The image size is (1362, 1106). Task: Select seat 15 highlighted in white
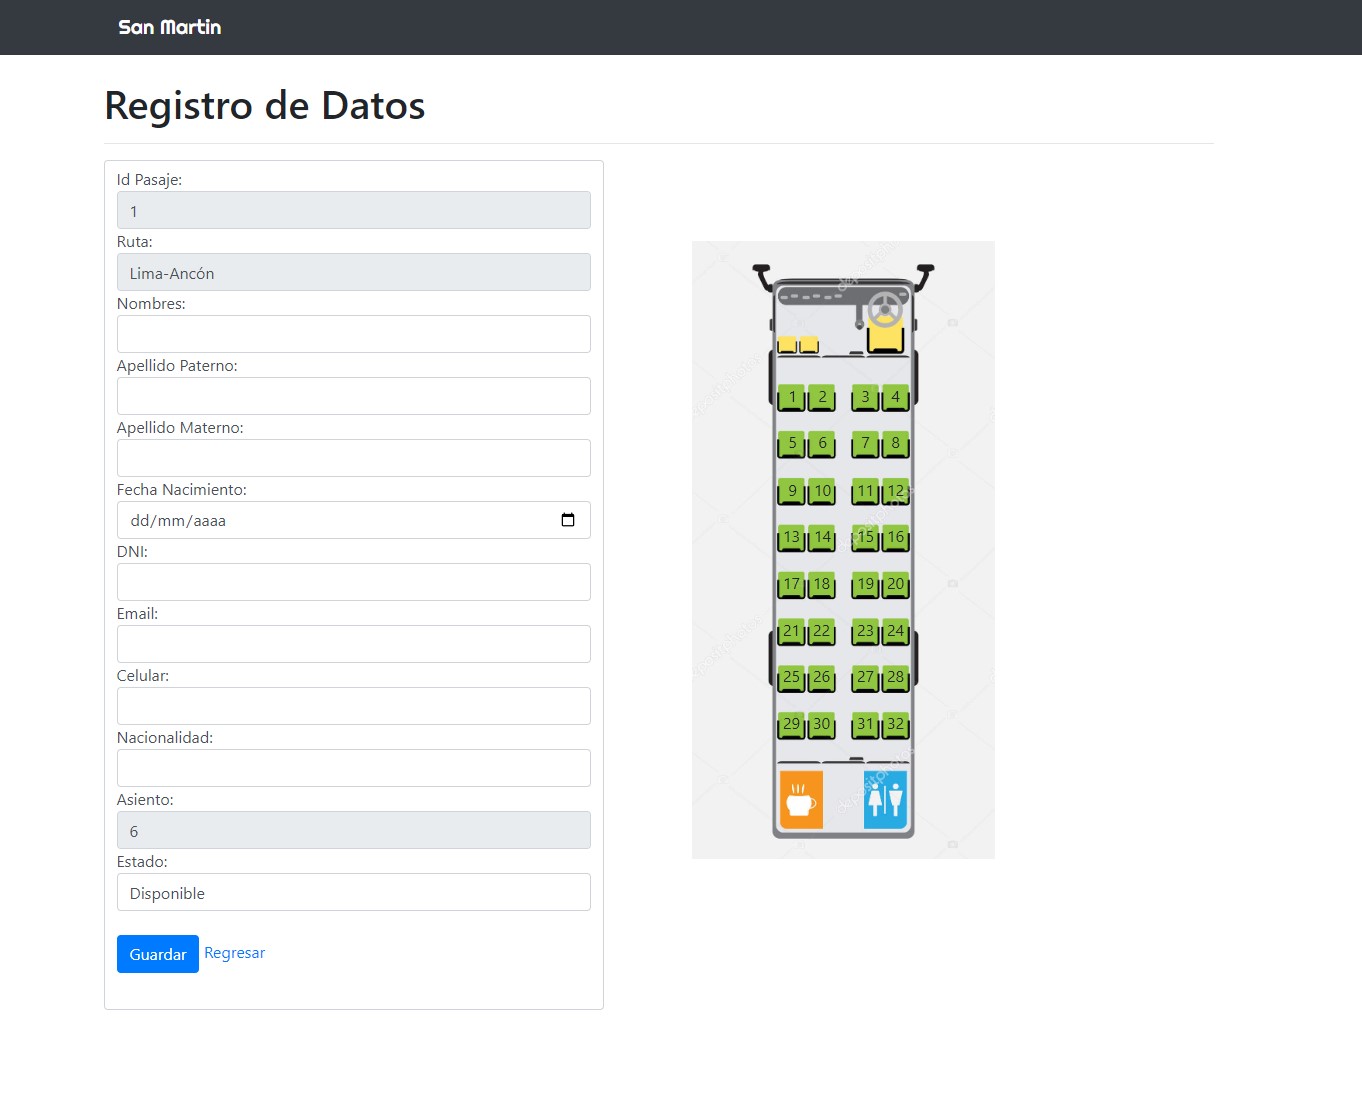tap(865, 538)
